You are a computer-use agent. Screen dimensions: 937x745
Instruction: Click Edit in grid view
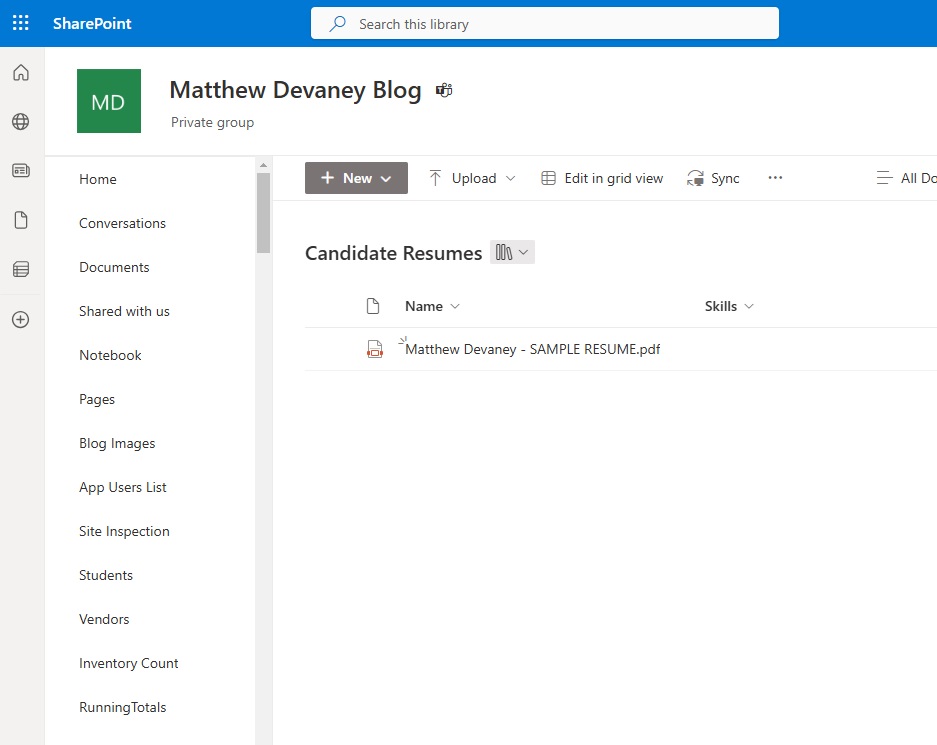(x=602, y=178)
